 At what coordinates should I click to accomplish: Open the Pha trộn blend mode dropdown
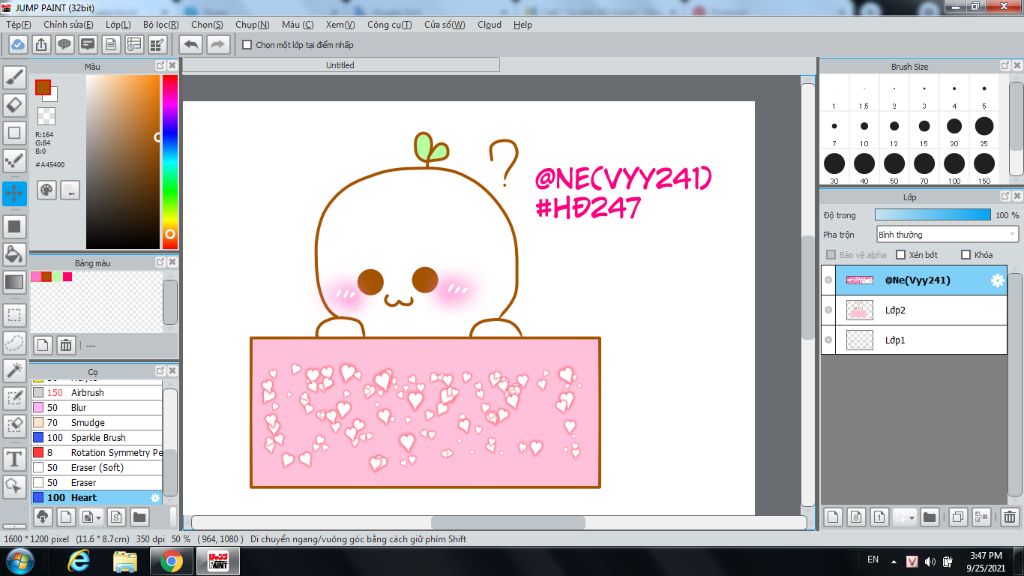[946, 235]
